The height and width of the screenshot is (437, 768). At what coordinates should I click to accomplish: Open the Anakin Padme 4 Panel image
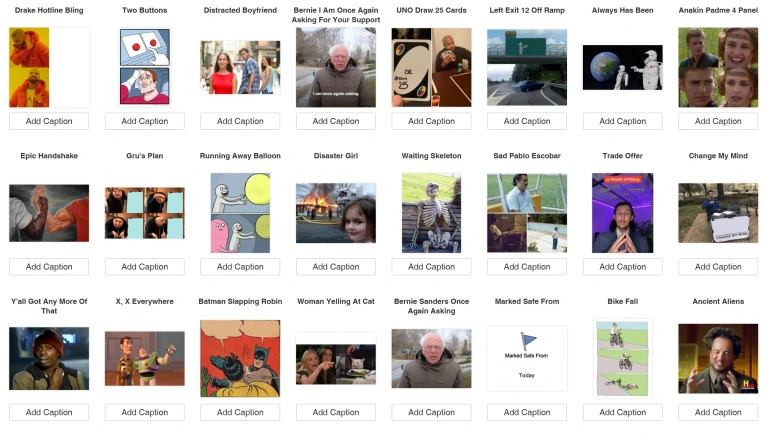(718, 67)
